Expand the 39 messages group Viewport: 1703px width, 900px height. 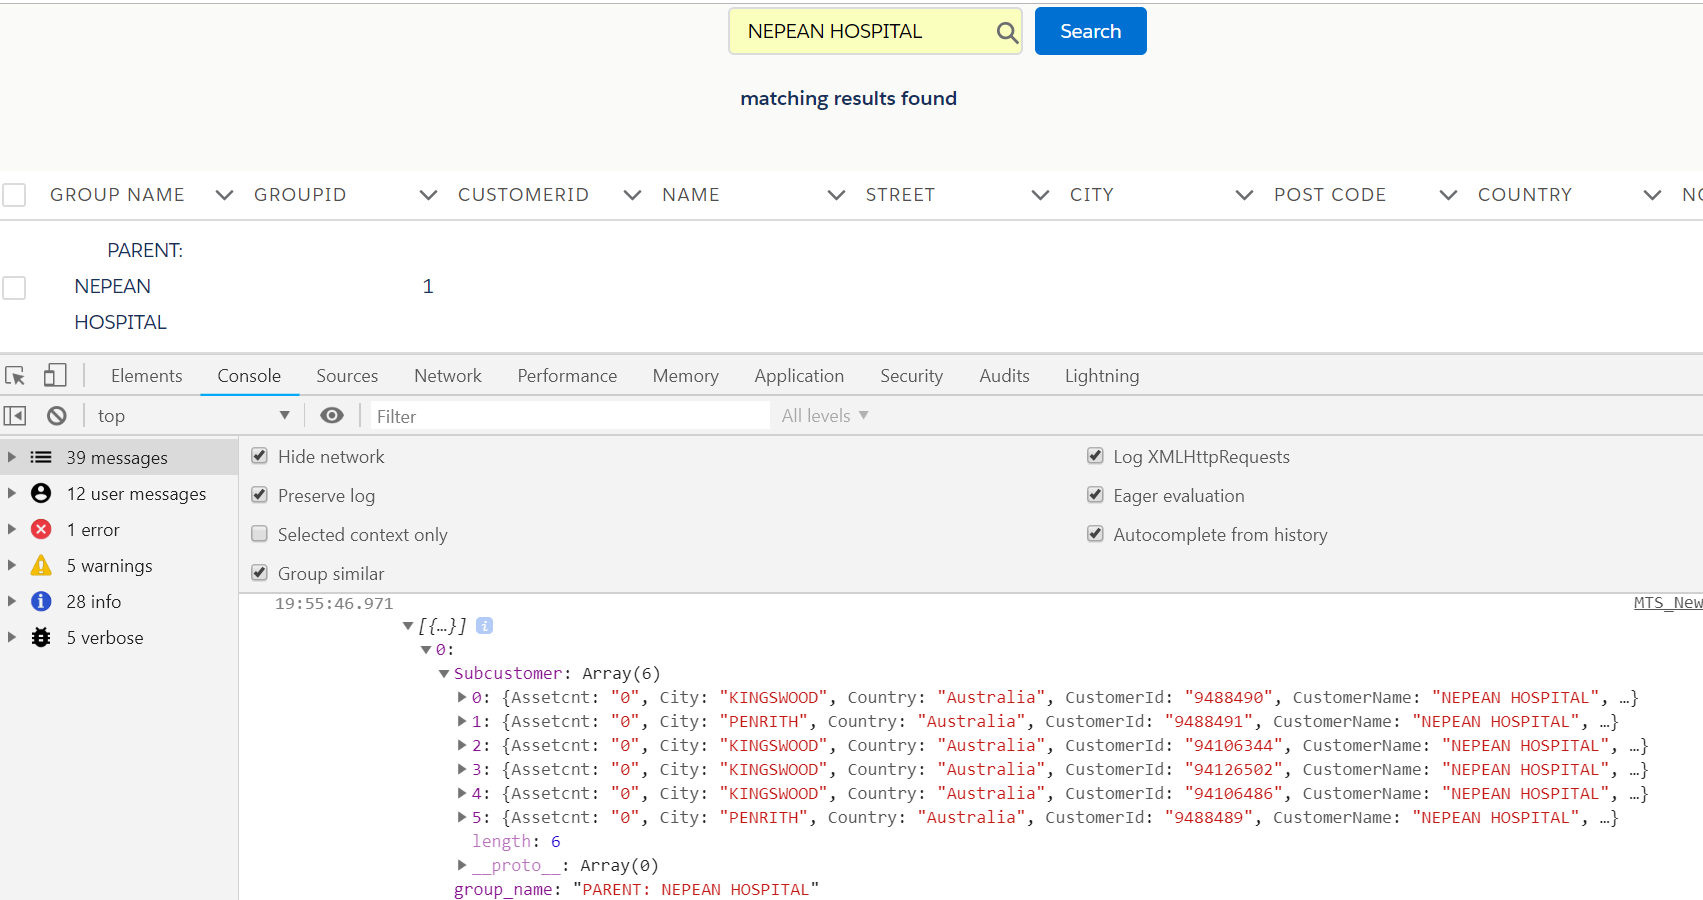[12, 458]
